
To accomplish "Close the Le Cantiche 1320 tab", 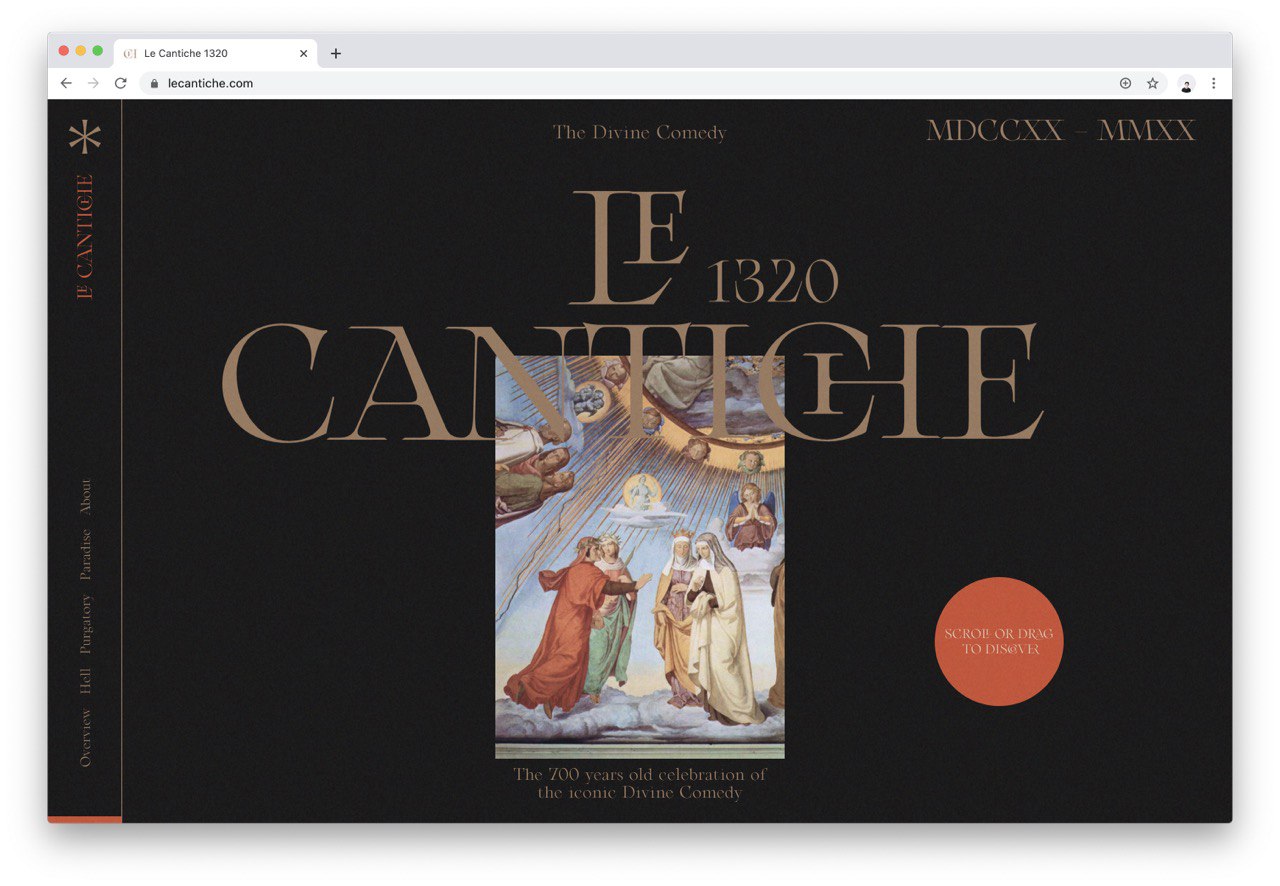I will point(303,53).
